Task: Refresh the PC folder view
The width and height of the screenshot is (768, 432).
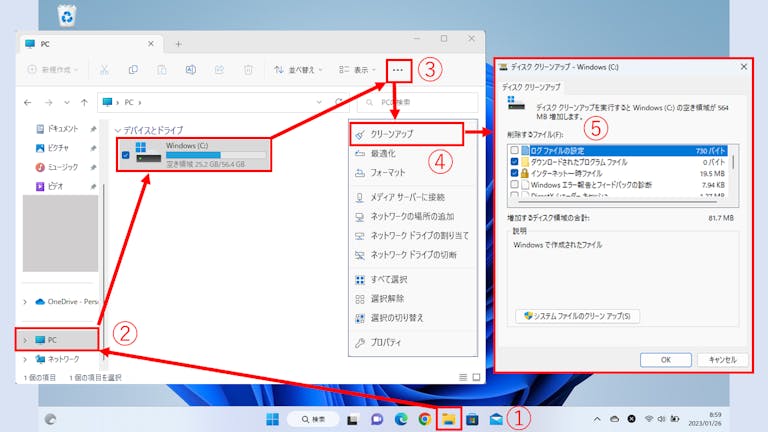Action: coord(338,102)
